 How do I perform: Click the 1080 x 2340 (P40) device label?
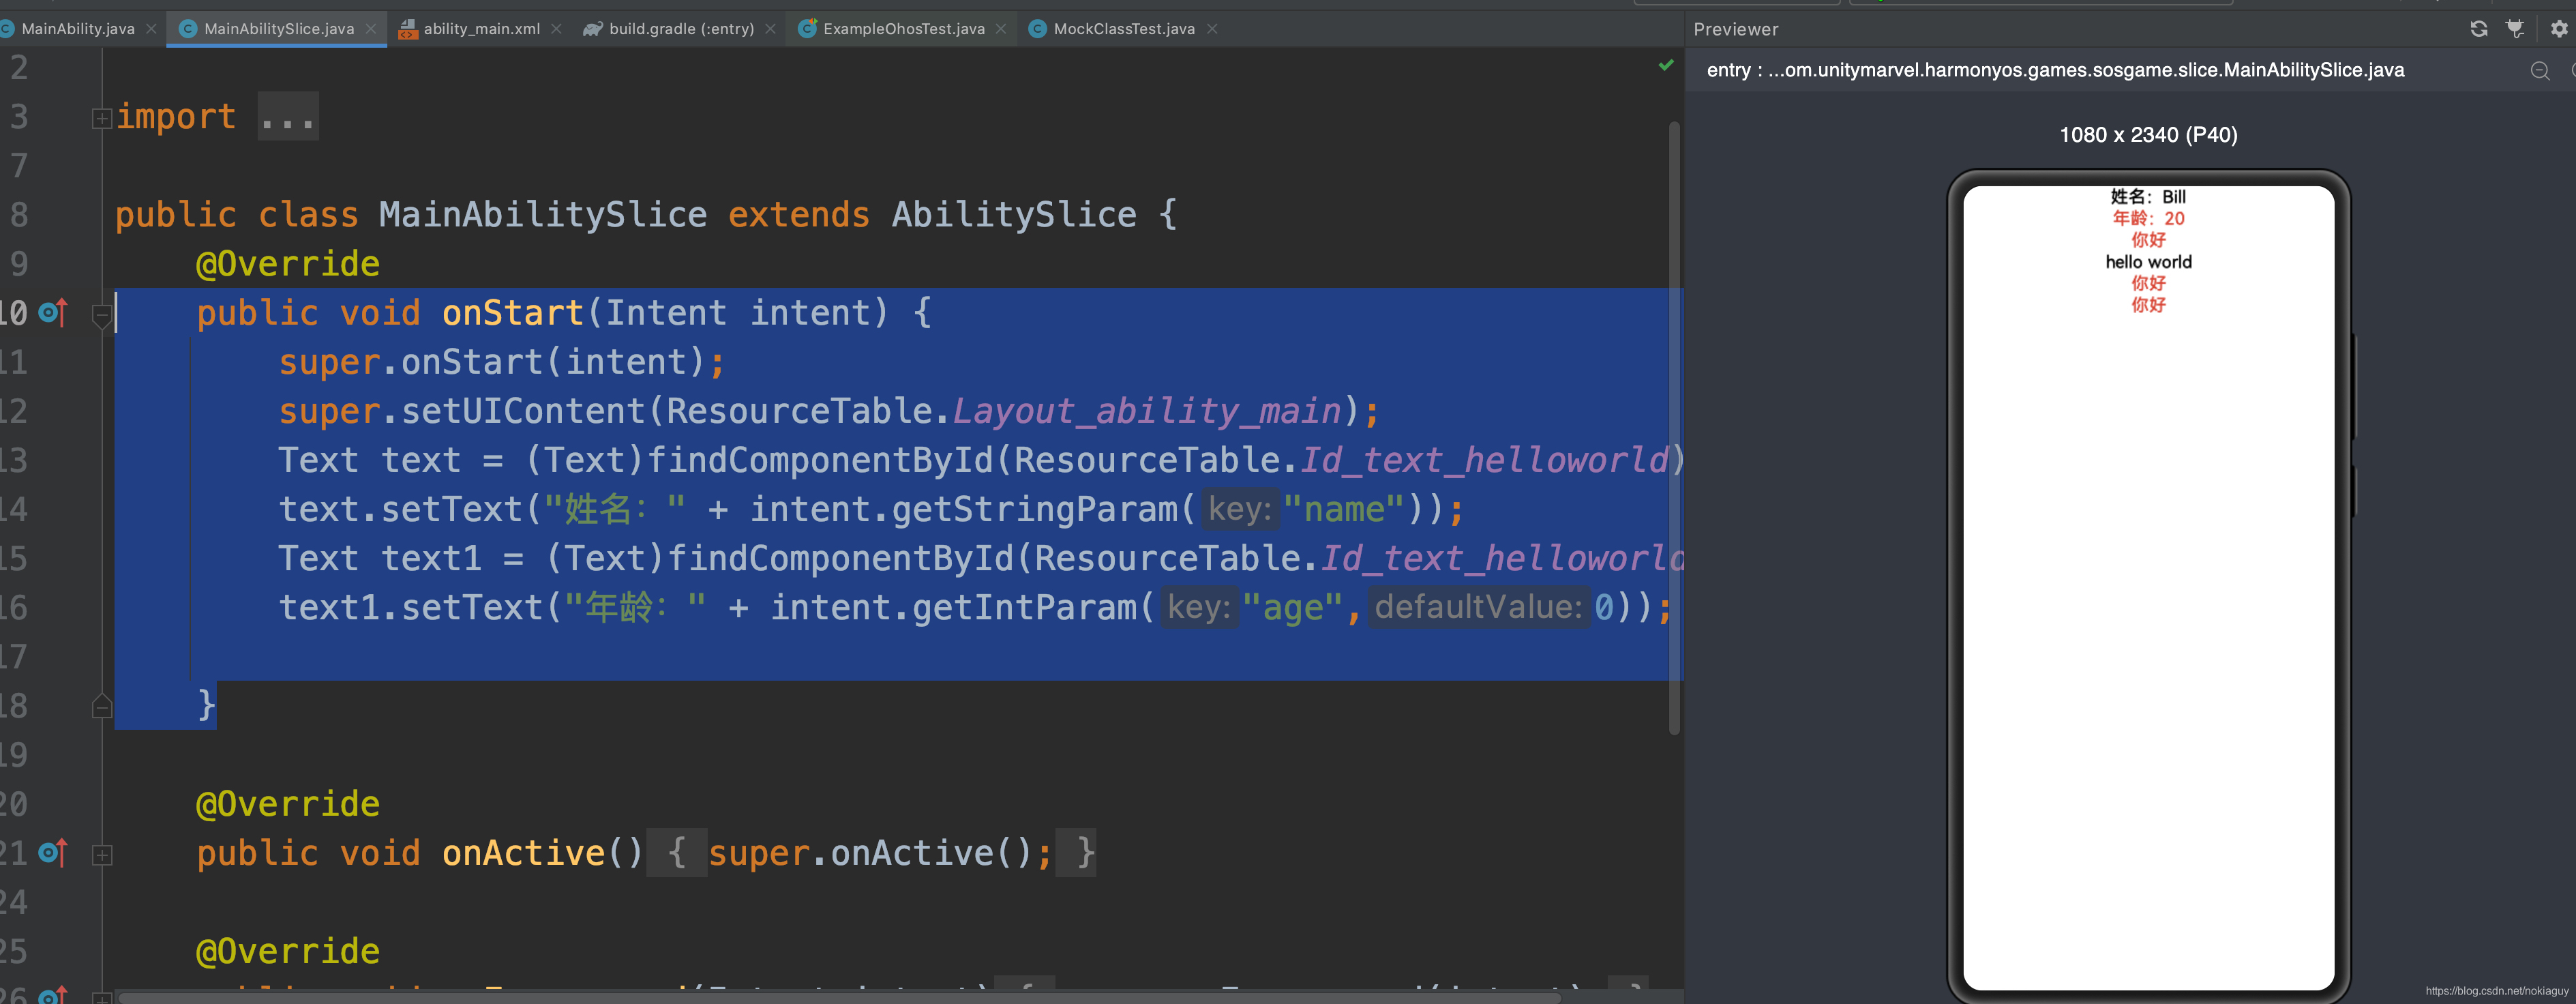point(2148,135)
